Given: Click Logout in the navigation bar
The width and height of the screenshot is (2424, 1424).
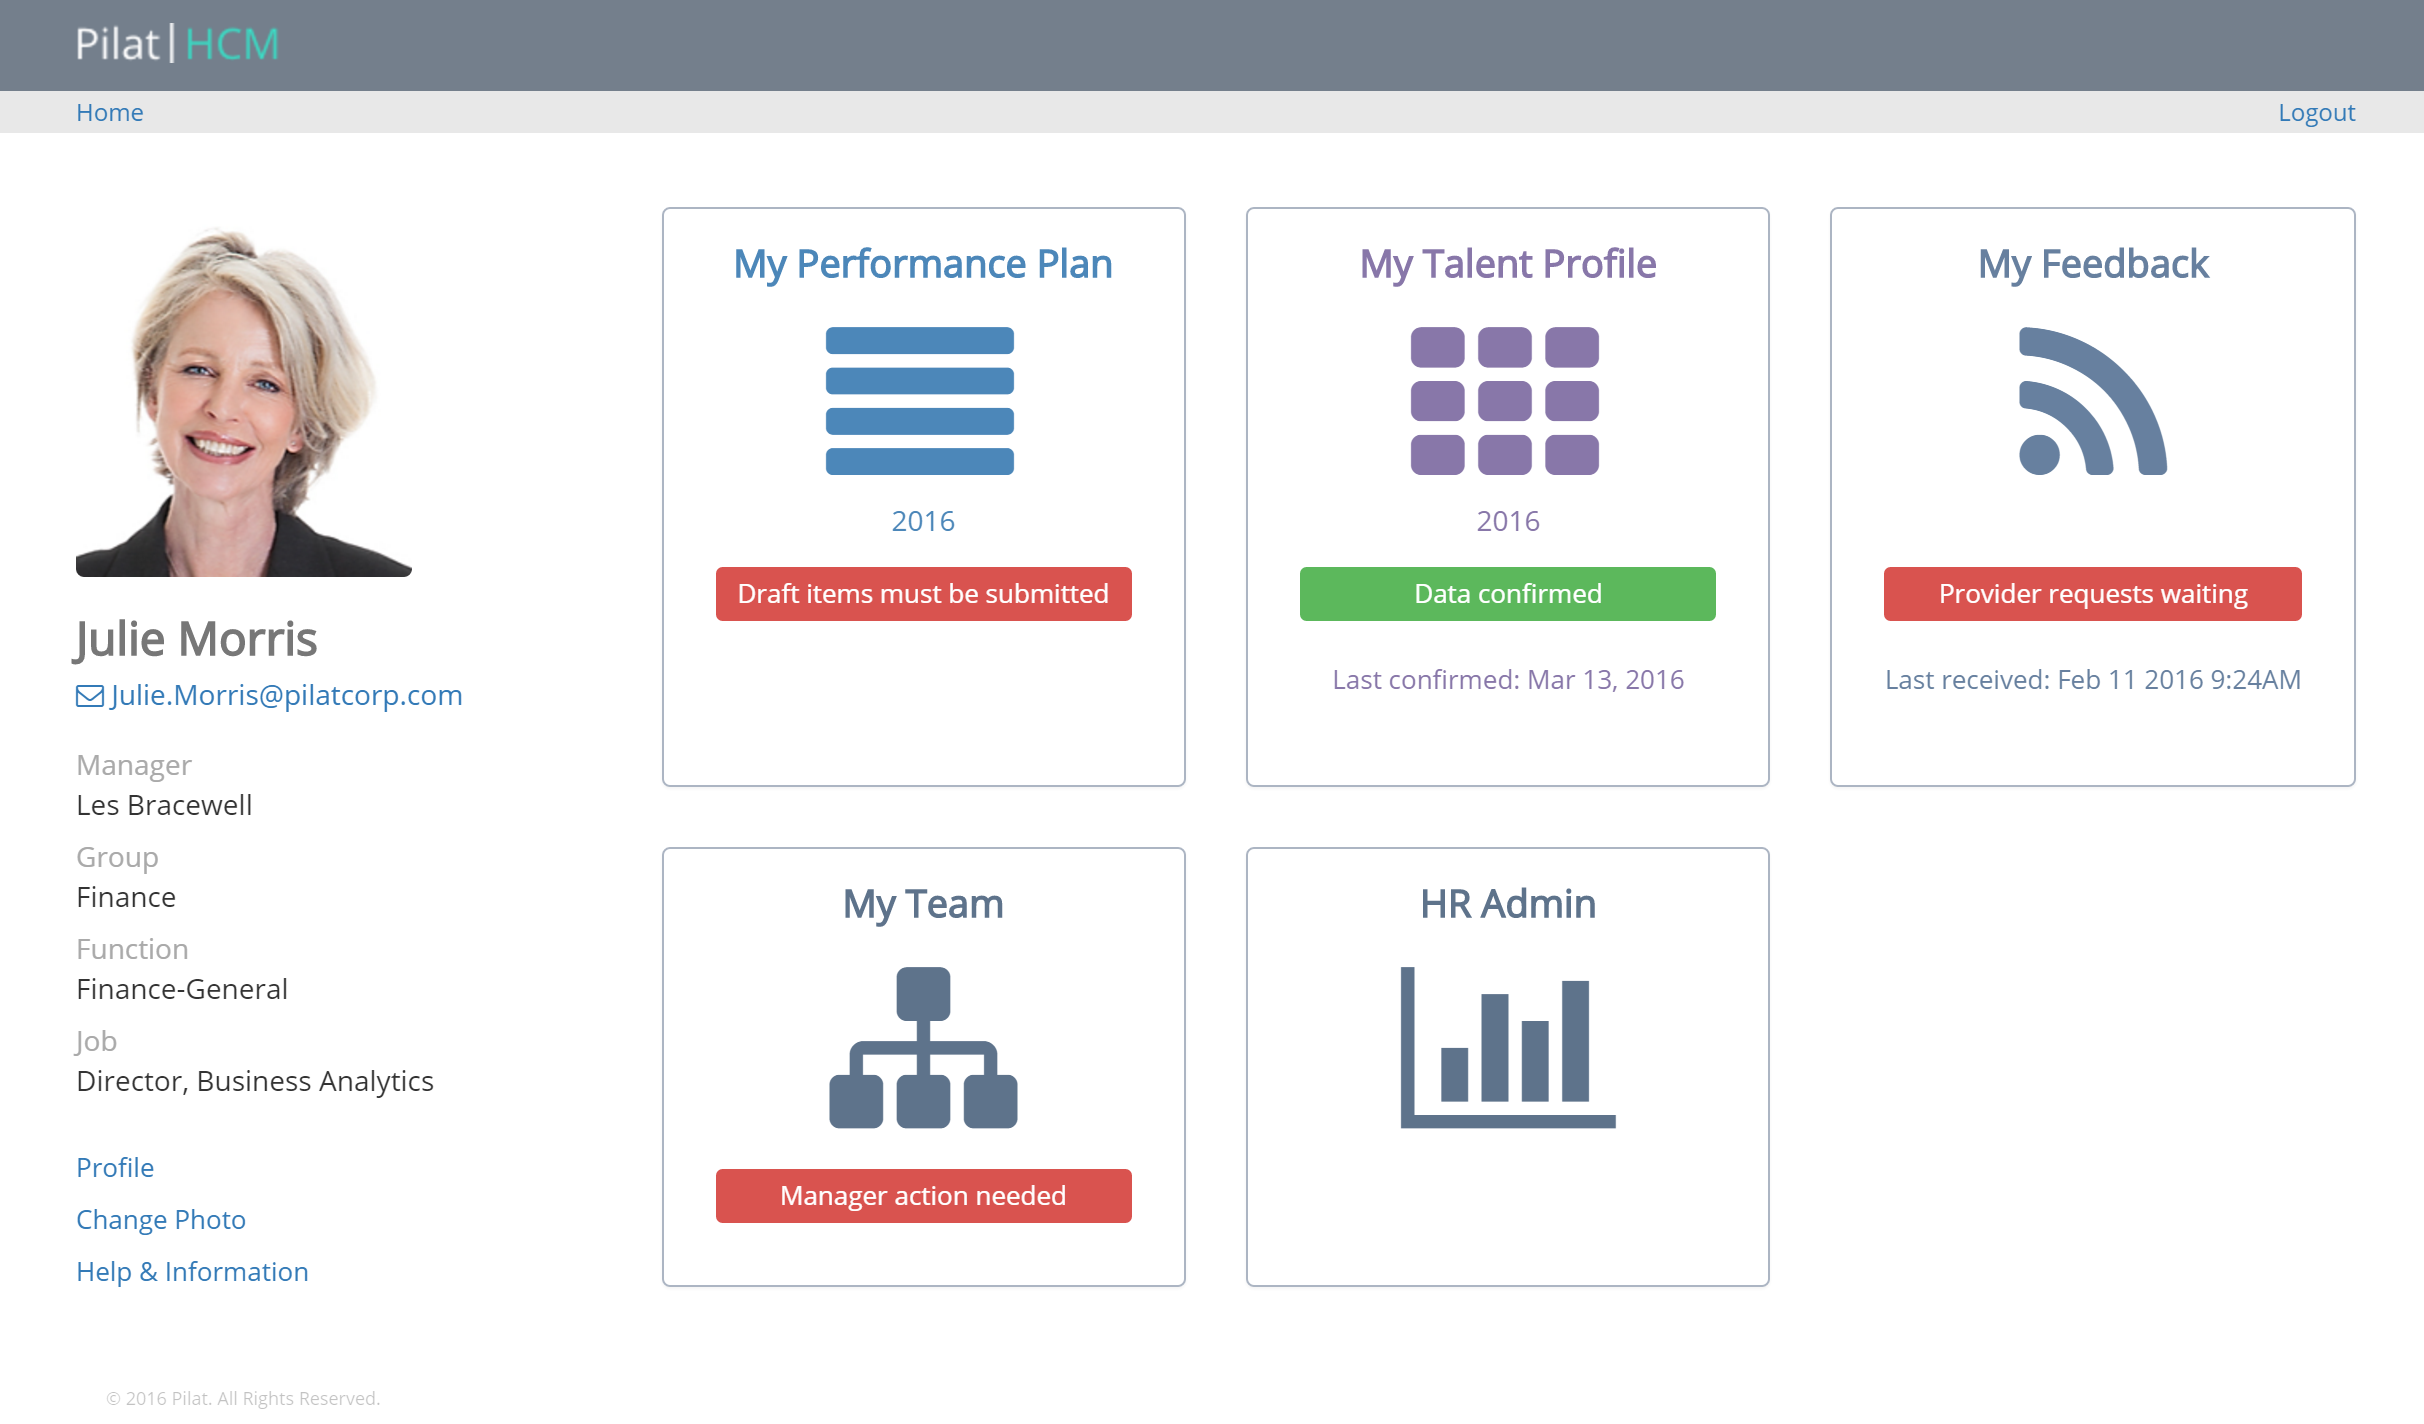Looking at the screenshot, I should point(2316,113).
